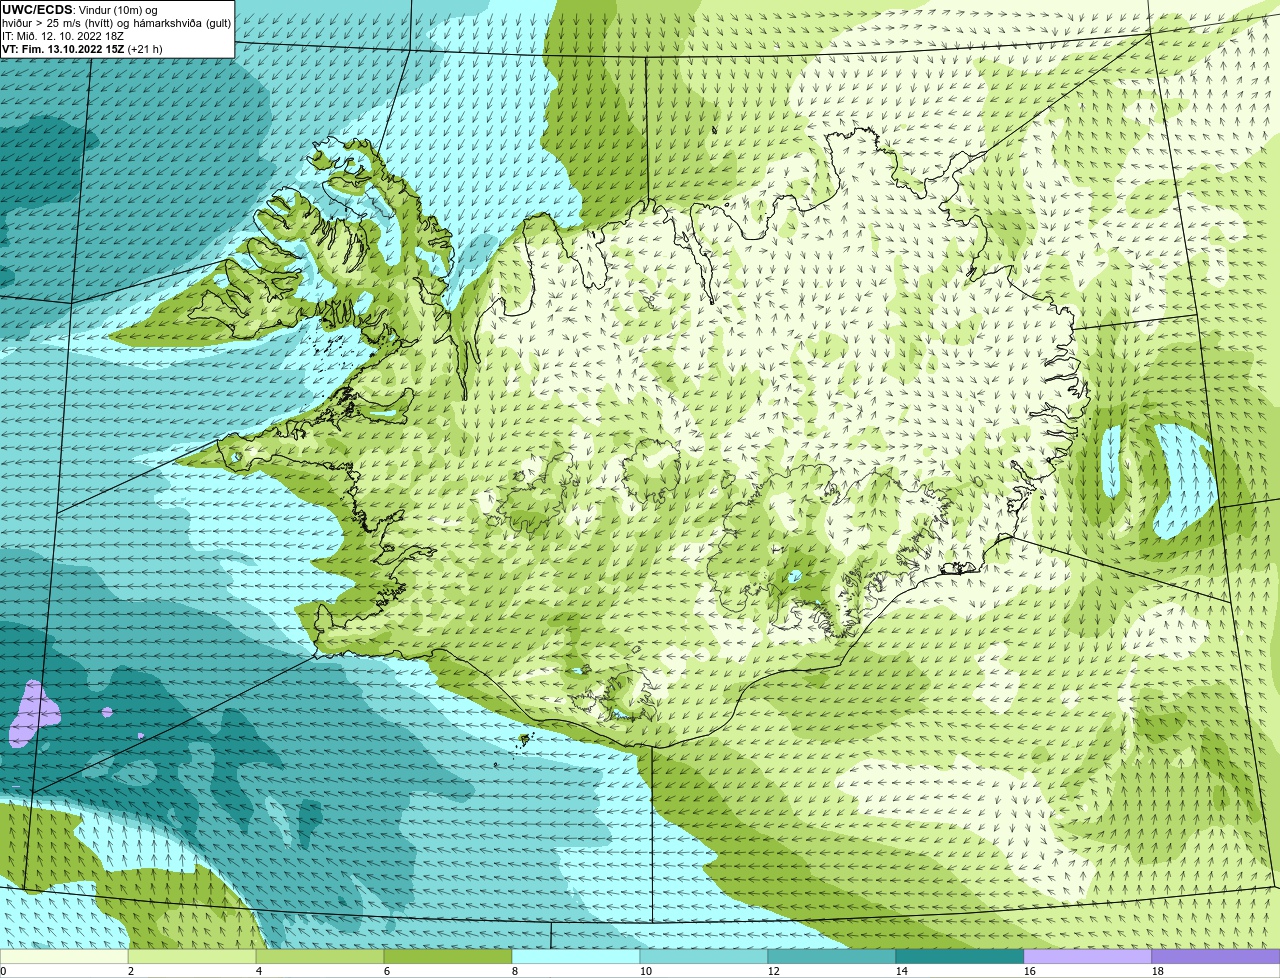Click the light cyan 8–10 m/s legend swatch

(x=576, y=956)
